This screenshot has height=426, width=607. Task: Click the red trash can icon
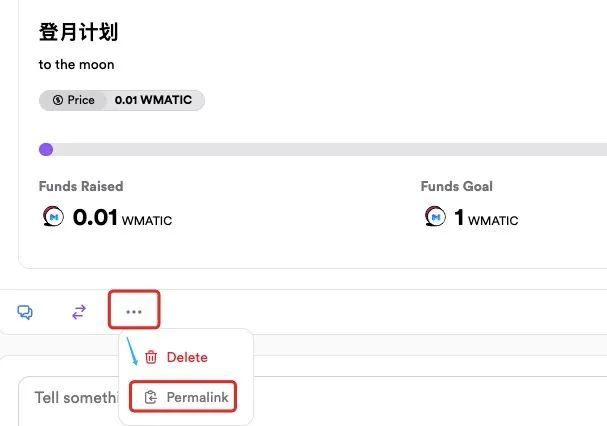151,357
